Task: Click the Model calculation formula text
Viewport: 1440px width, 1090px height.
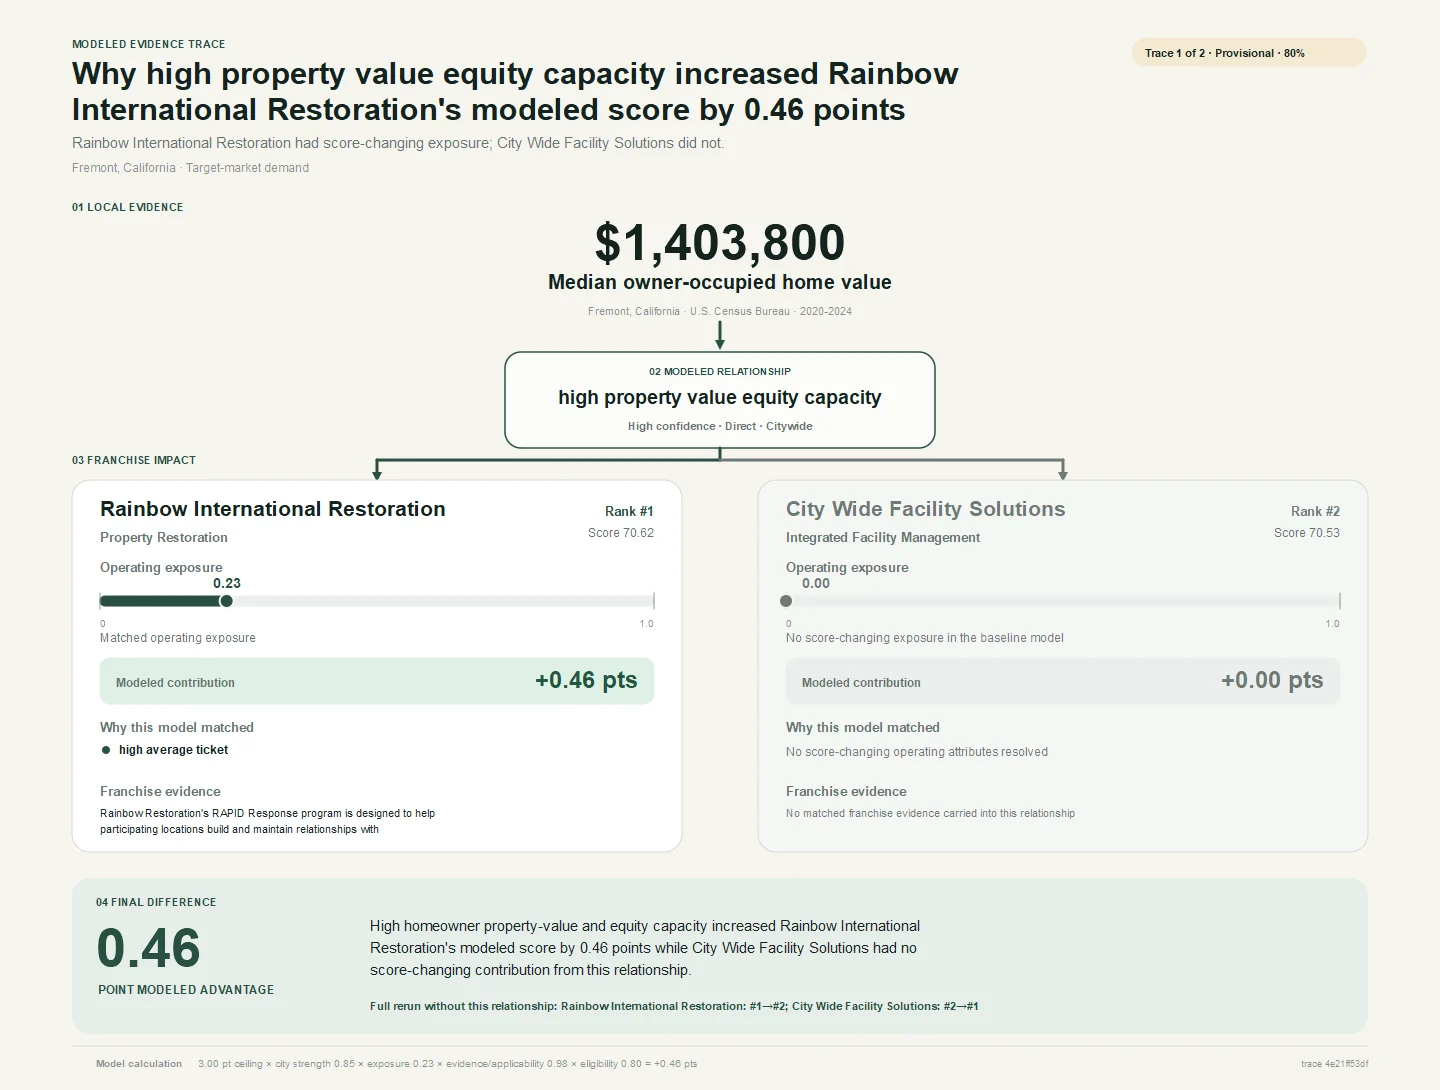Action: coord(448,1064)
